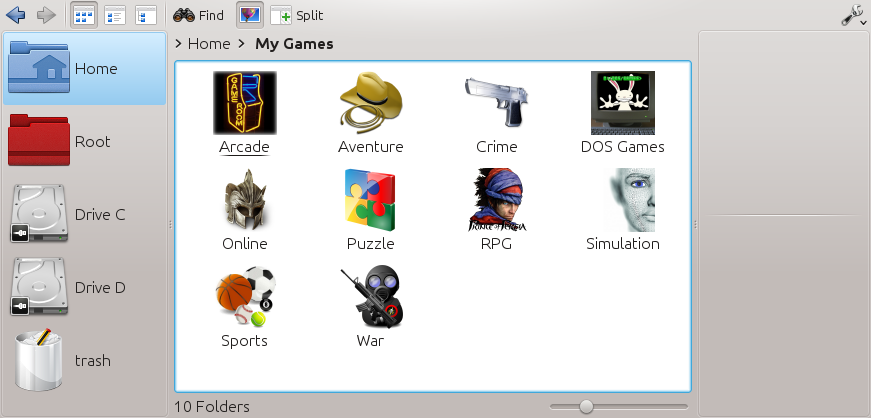
Task: Open Drive C from the sidebar
Action: pyautogui.click(x=84, y=215)
